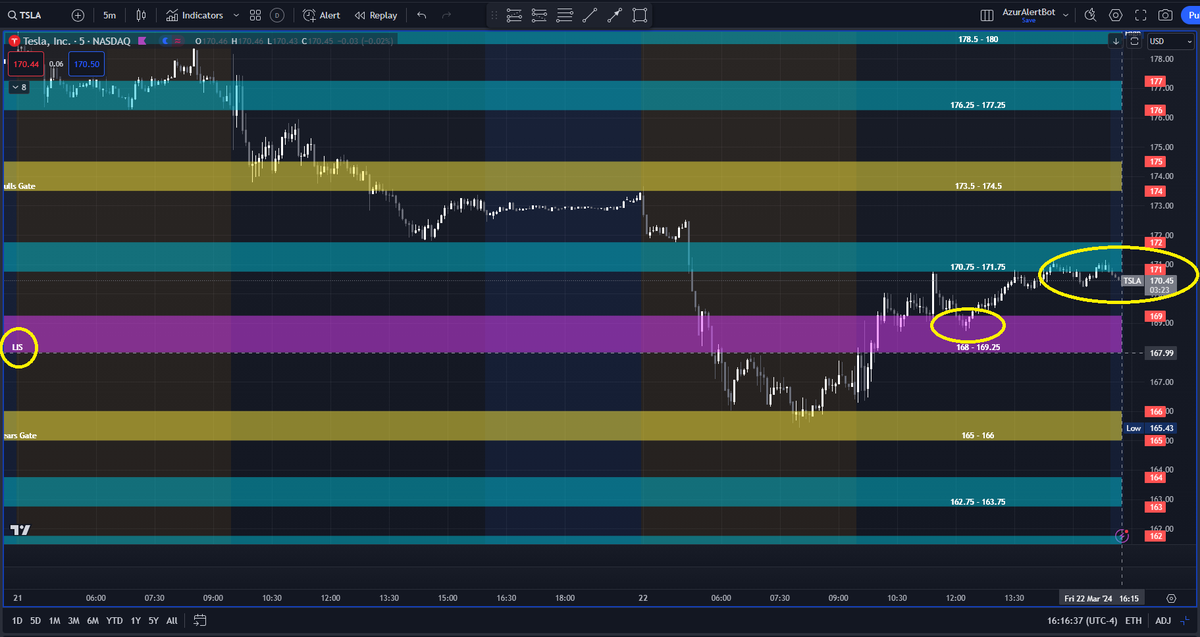Select the 5Y date range
Viewport: 1200px width, 637px height.
pos(153,620)
